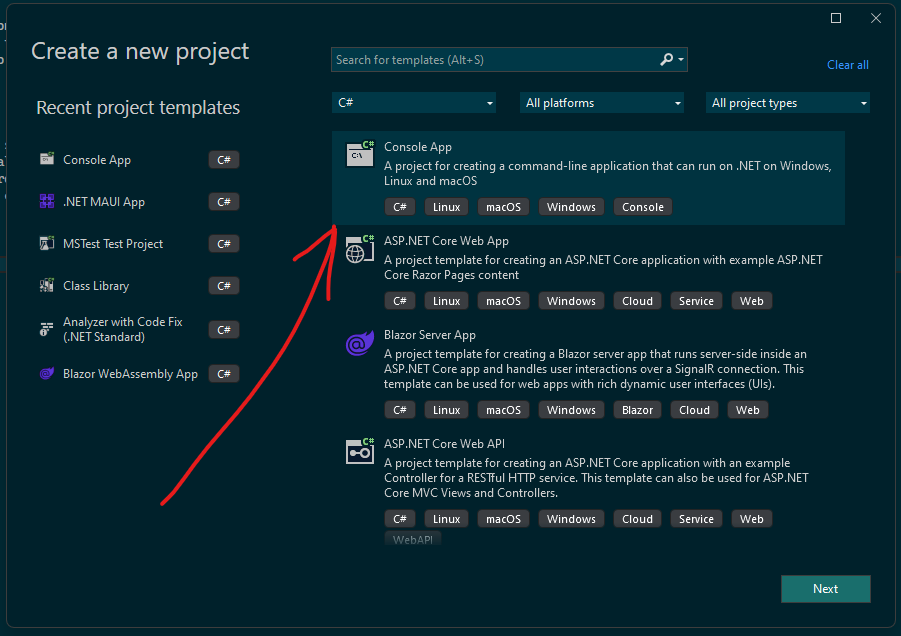Select the ASP.NET Core Web App title
901x636 pixels.
tap(446, 241)
